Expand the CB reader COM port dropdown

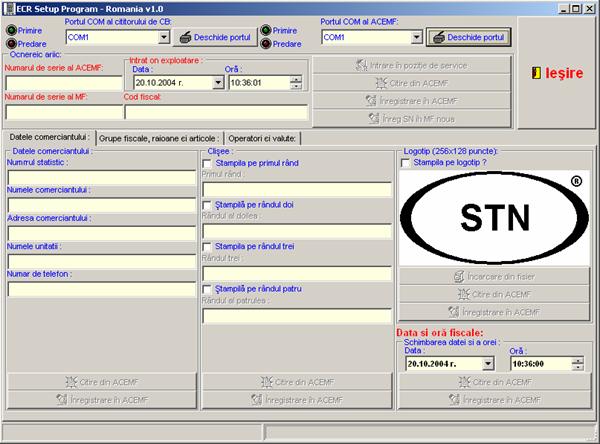[164, 37]
